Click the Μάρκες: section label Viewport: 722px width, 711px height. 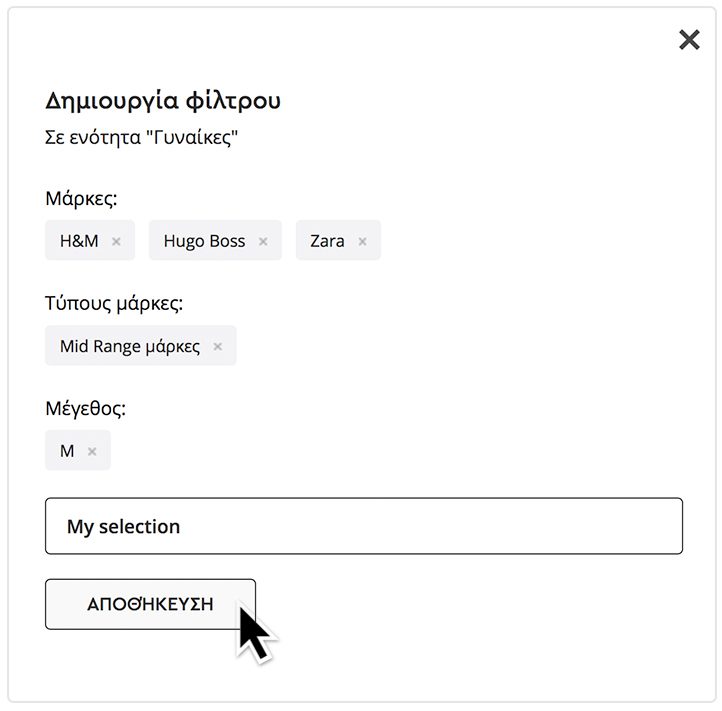pyautogui.click(x=81, y=198)
